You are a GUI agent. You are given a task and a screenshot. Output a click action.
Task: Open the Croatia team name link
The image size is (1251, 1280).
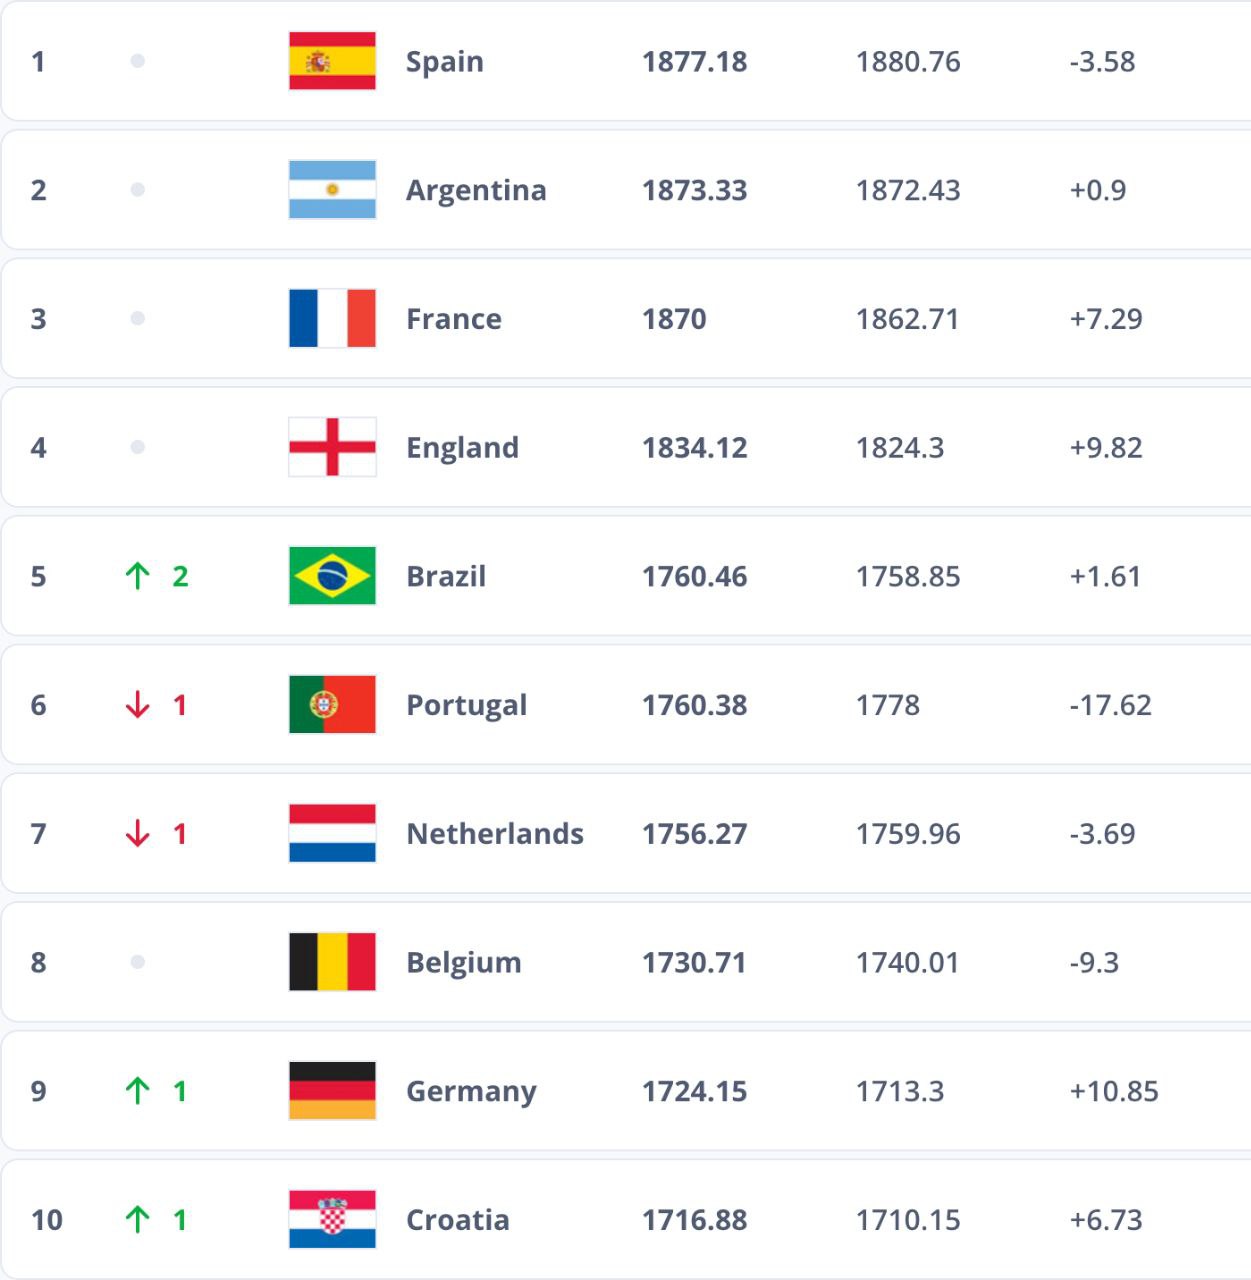click(457, 1220)
